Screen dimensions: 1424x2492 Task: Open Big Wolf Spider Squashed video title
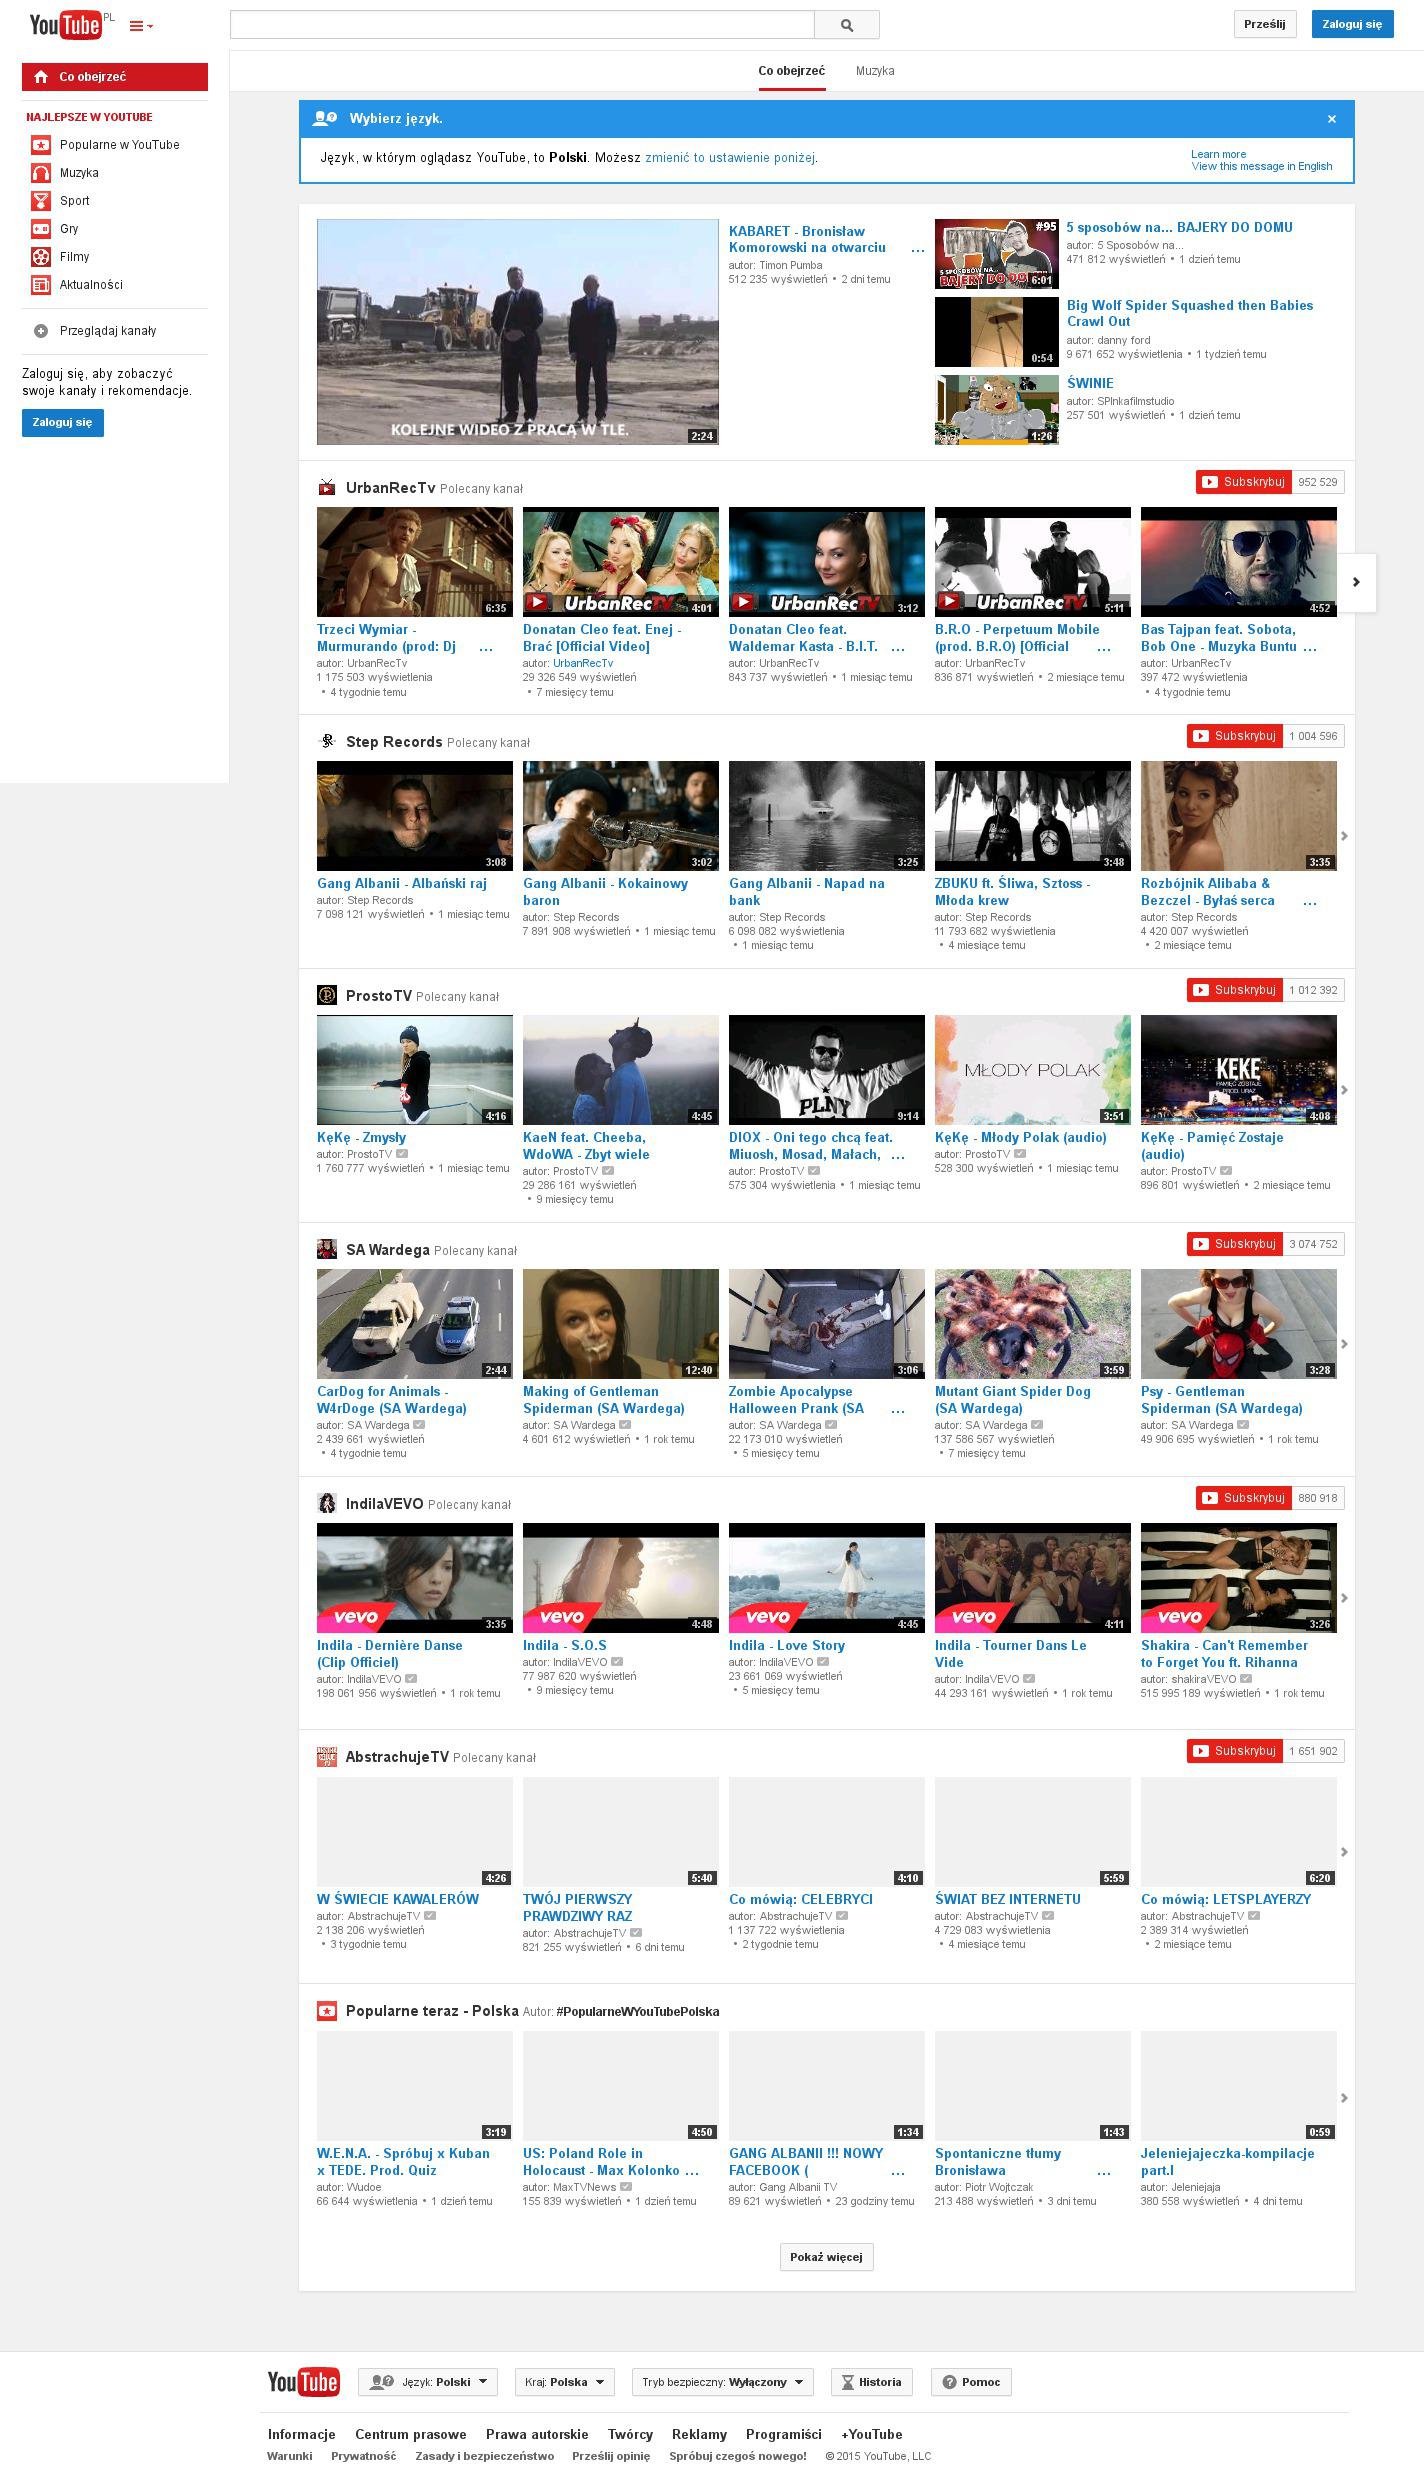coord(1190,314)
